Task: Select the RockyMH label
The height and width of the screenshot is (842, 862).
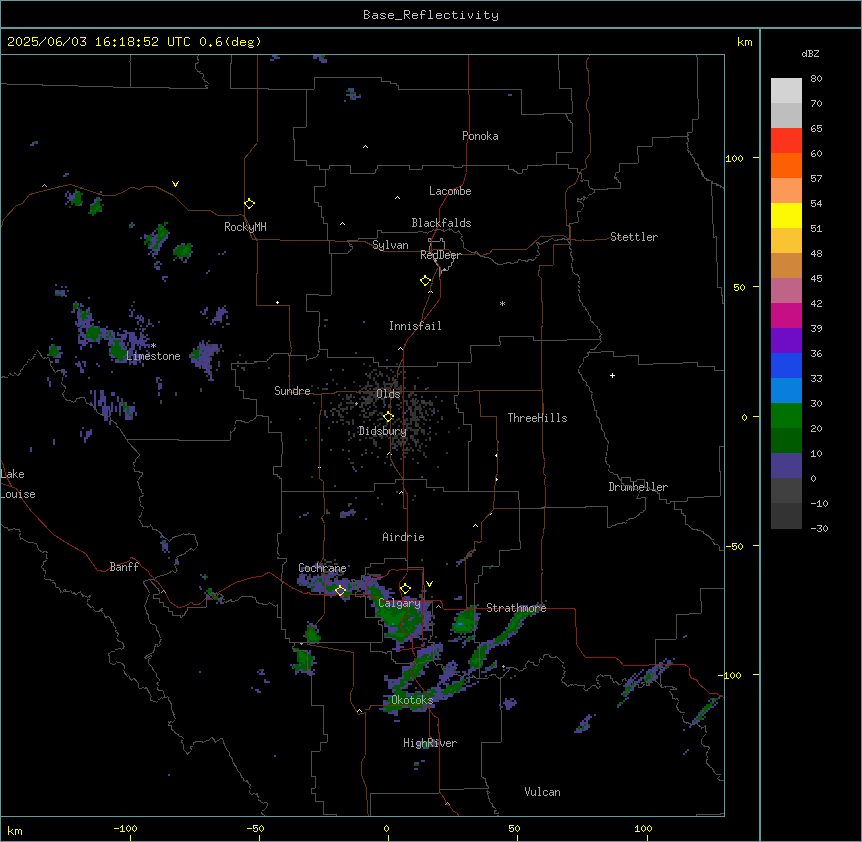Action: pyautogui.click(x=245, y=226)
